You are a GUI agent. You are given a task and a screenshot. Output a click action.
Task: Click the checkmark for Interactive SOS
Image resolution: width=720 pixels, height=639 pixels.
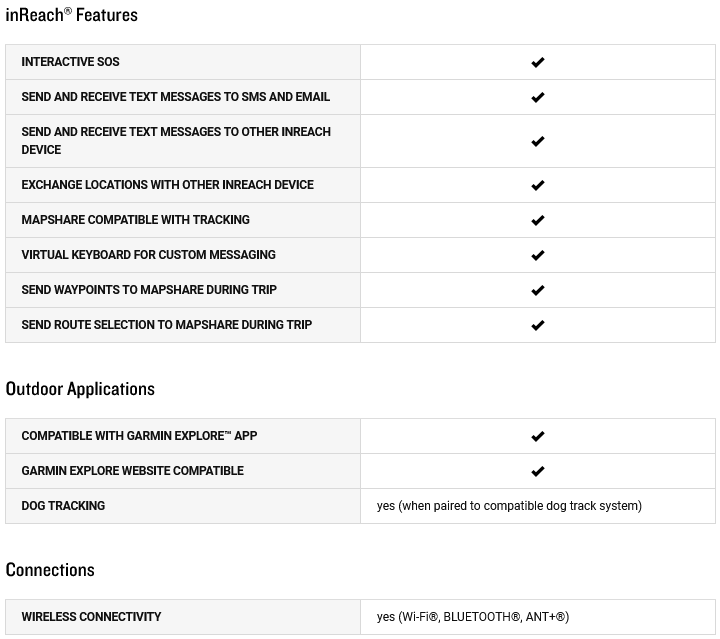[x=537, y=62]
